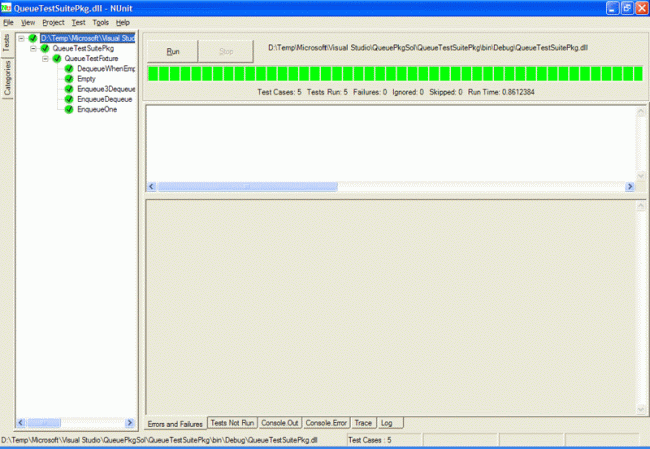Select the QueueTestSuitePkg node label
This screenshot has height=449, width=650.
click(83, 49)
